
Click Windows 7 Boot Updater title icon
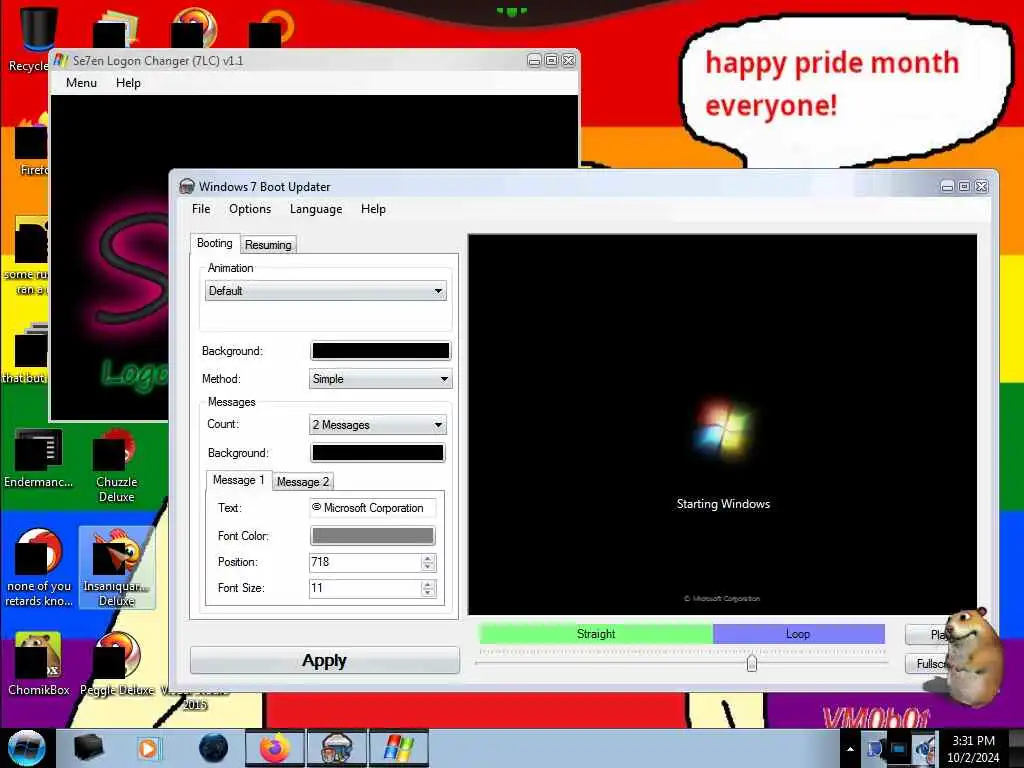pyautogui.click(x=187, y=186)
